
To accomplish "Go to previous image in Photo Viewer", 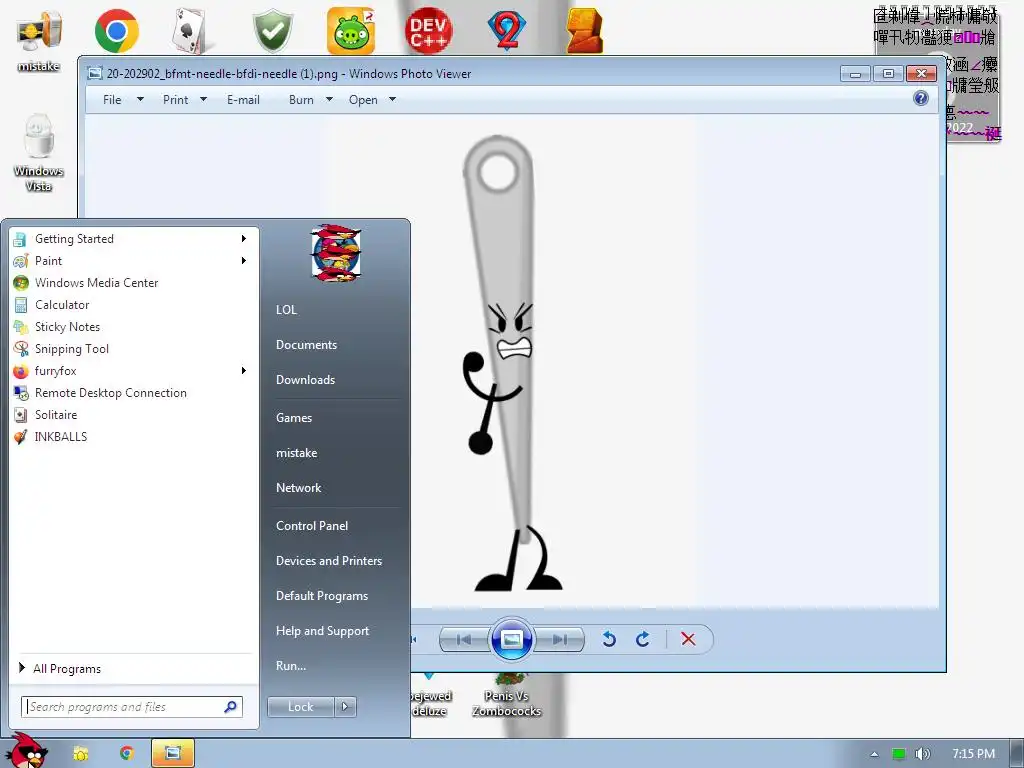I will [464, 639].
